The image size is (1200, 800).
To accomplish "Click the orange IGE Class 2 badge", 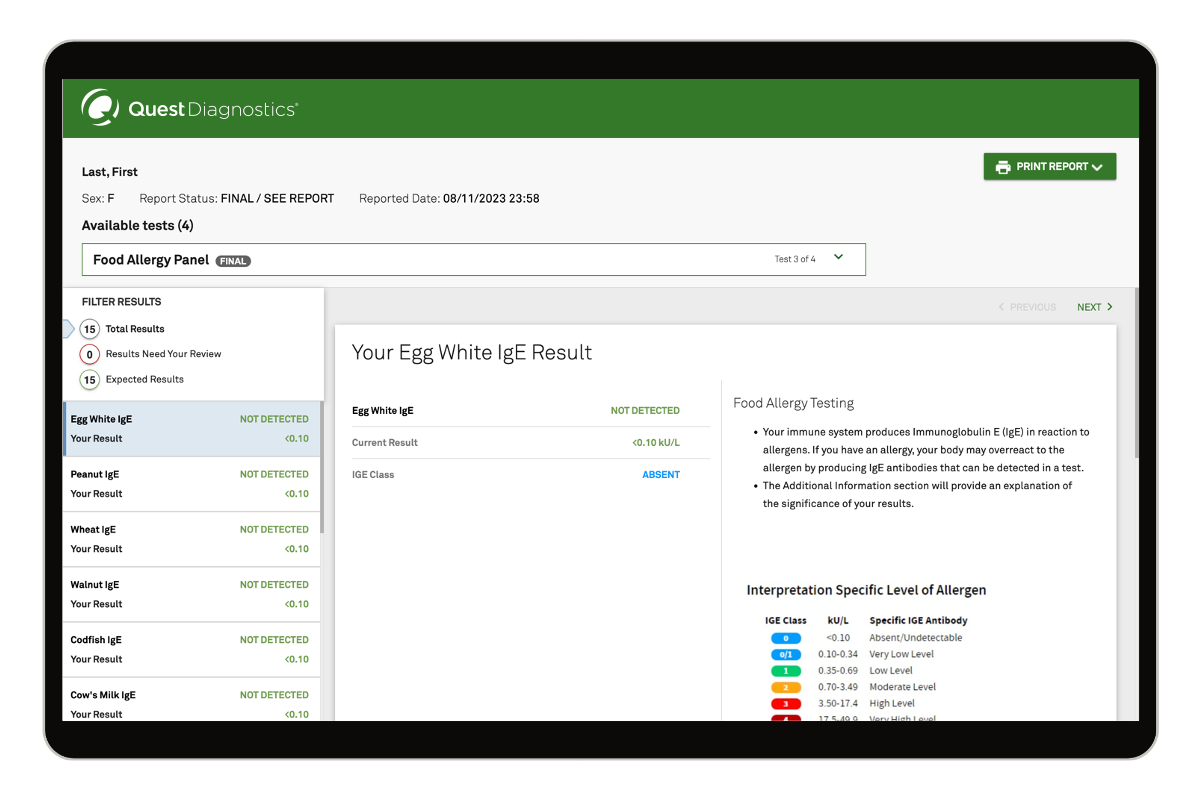I will point(785,687).
